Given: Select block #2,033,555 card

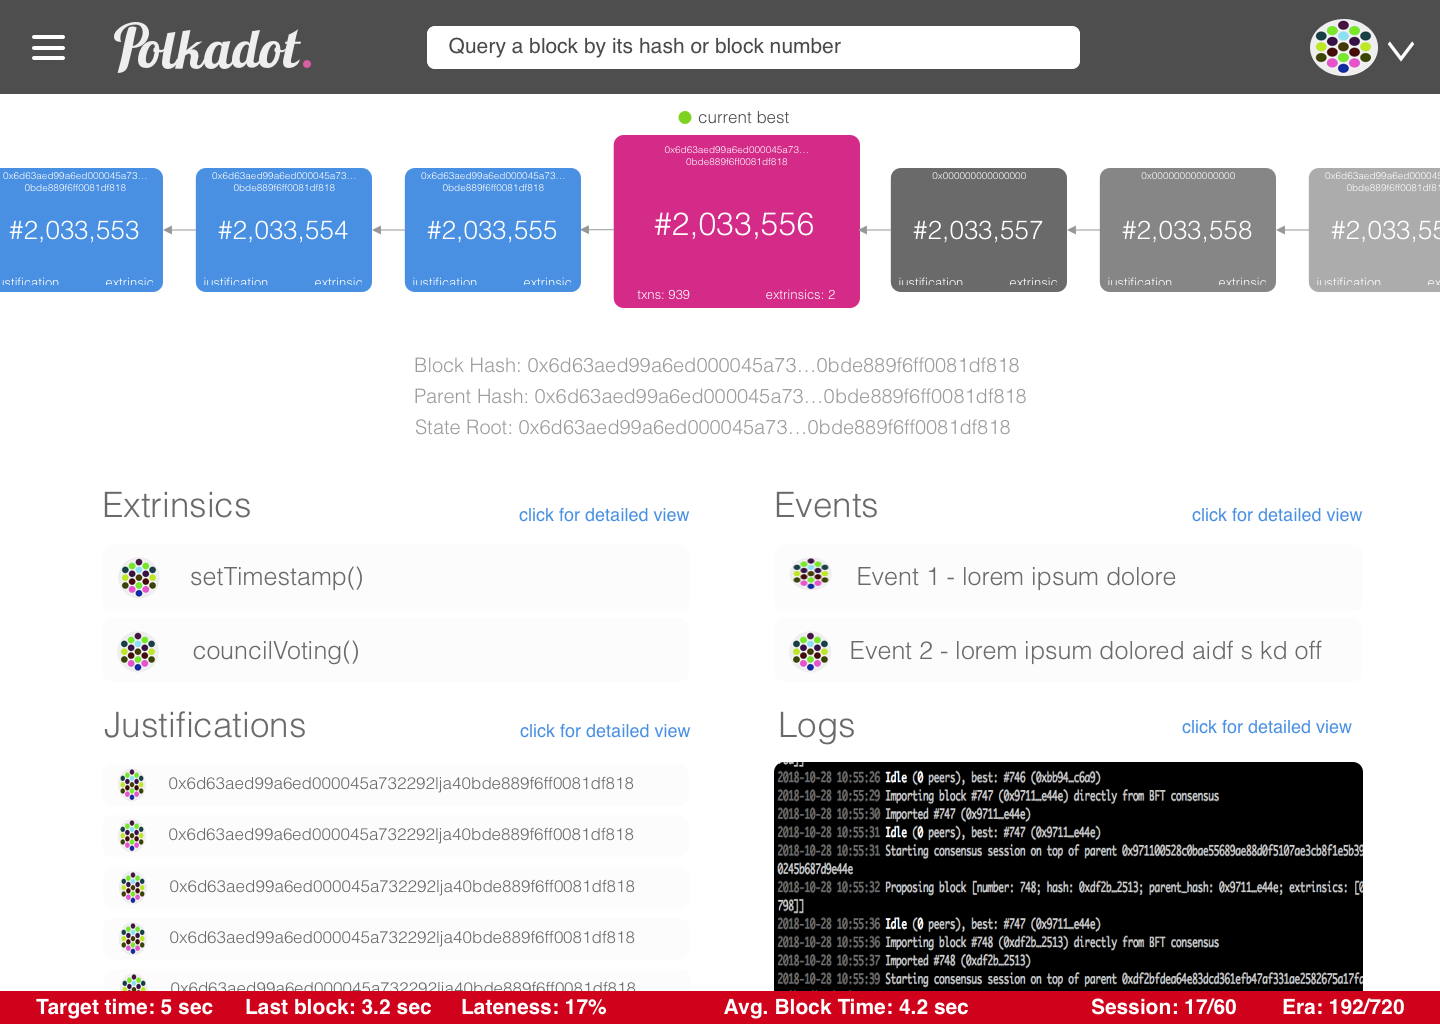Looking at the screenshot, I should click(x=493, y=230).
